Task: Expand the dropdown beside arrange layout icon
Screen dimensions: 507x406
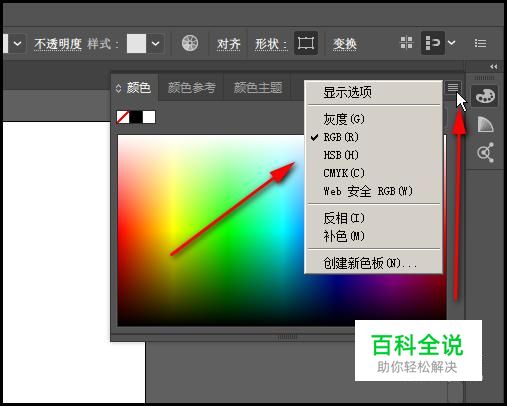Action: click(452, 43)
